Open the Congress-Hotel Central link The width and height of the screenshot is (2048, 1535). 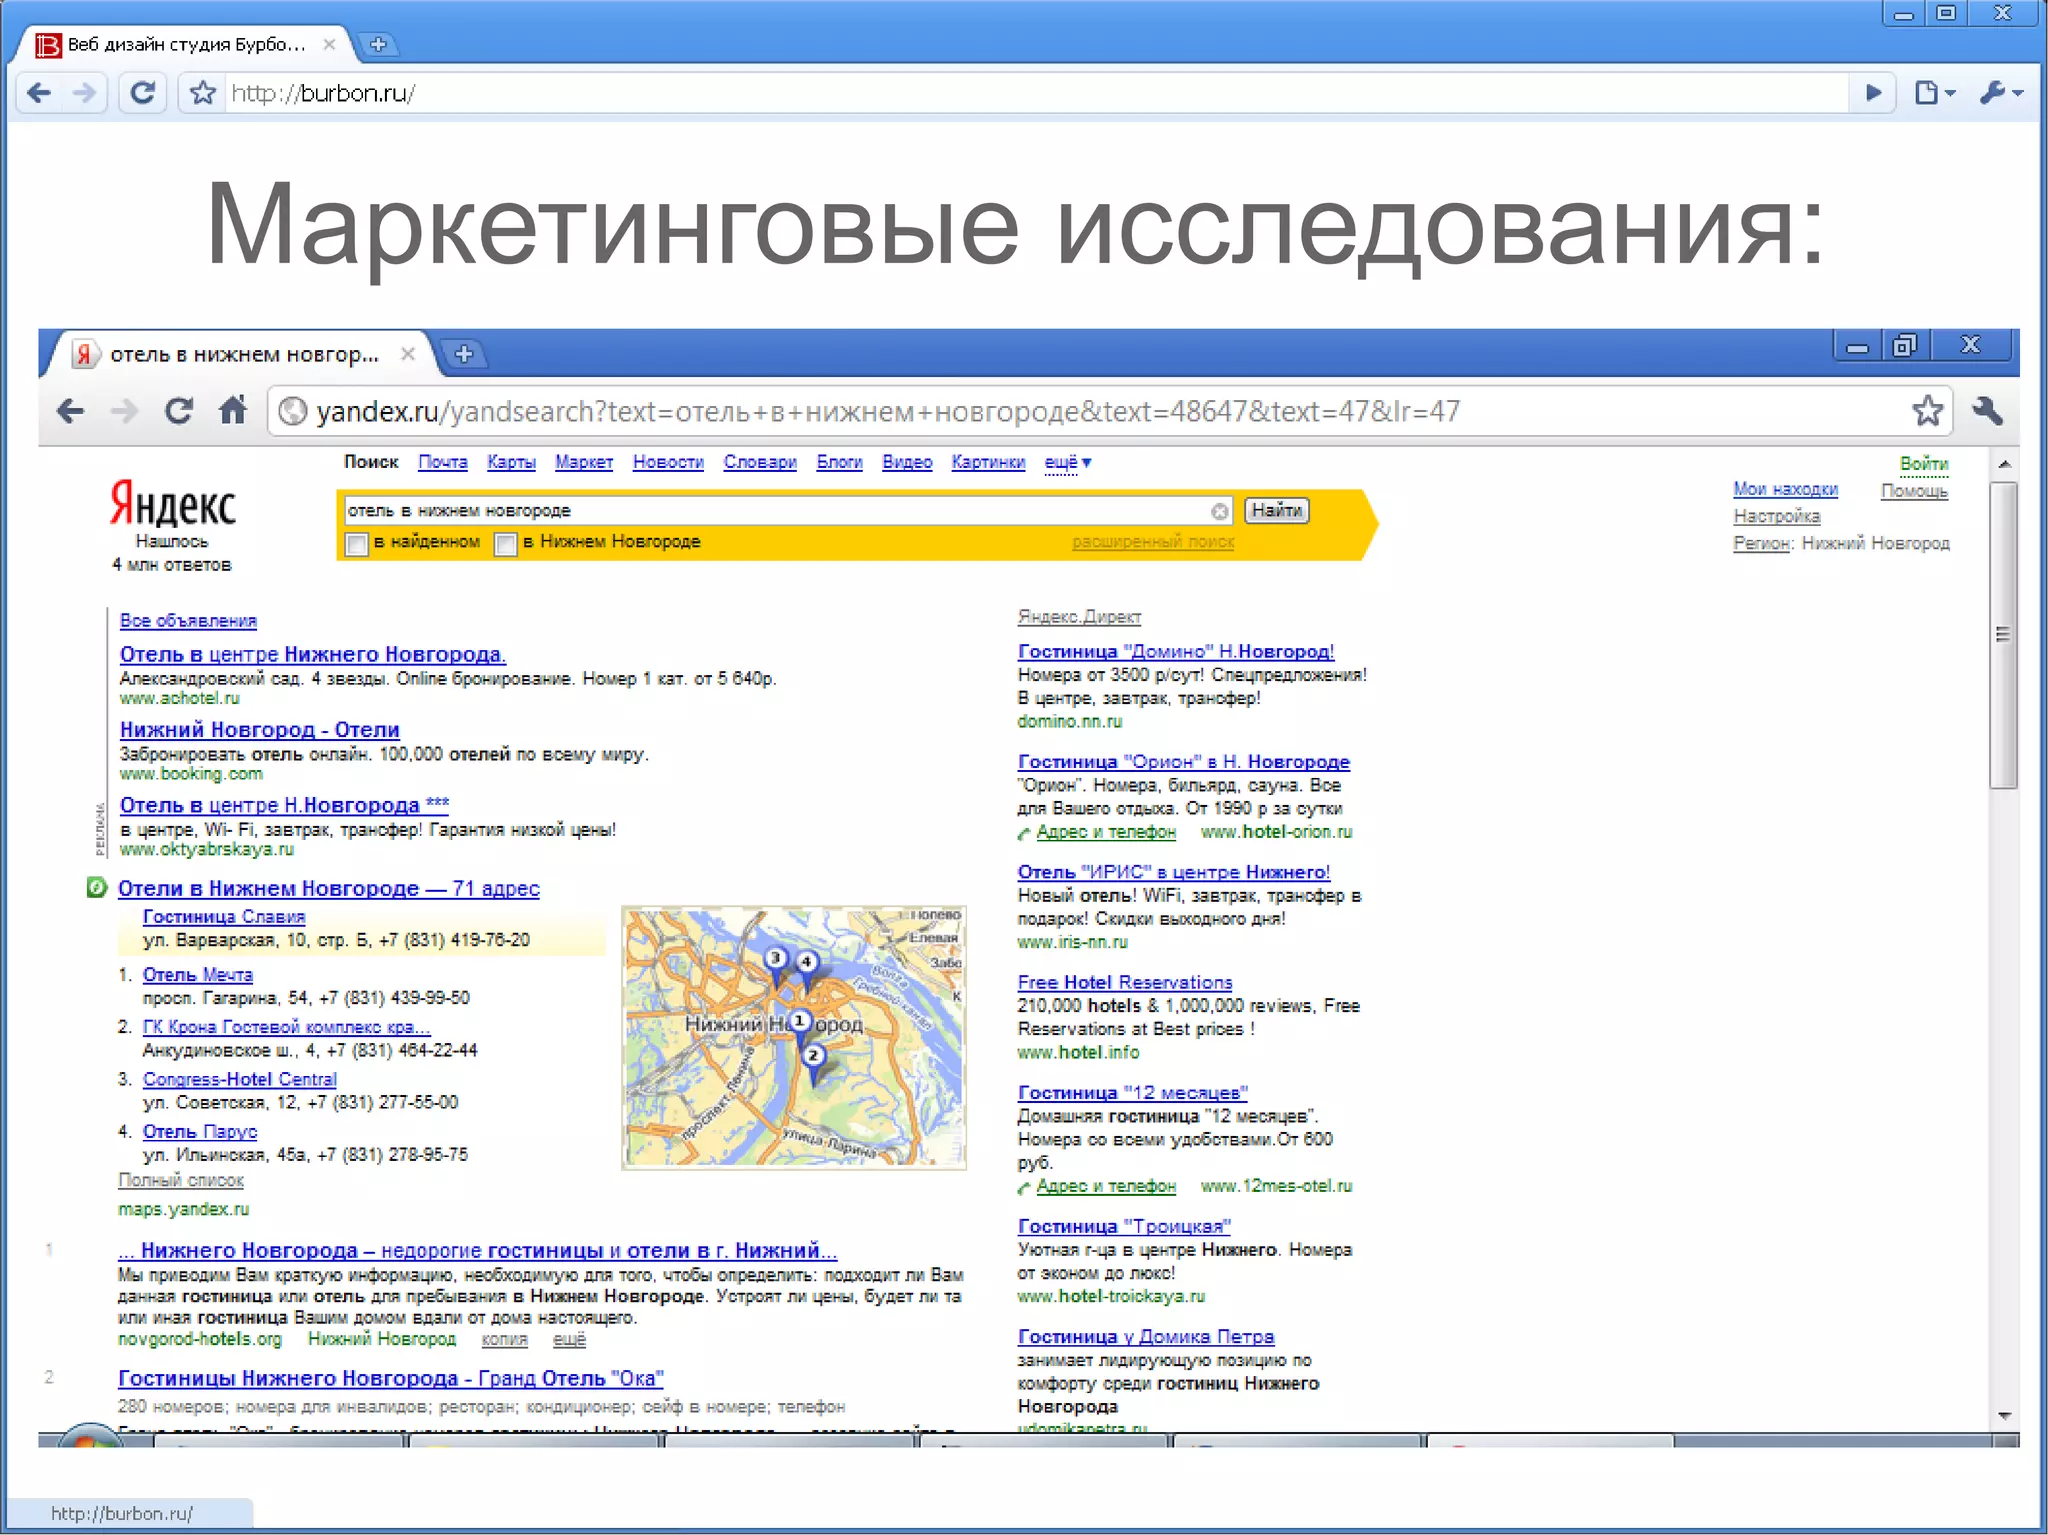(x=240, y=1079)
